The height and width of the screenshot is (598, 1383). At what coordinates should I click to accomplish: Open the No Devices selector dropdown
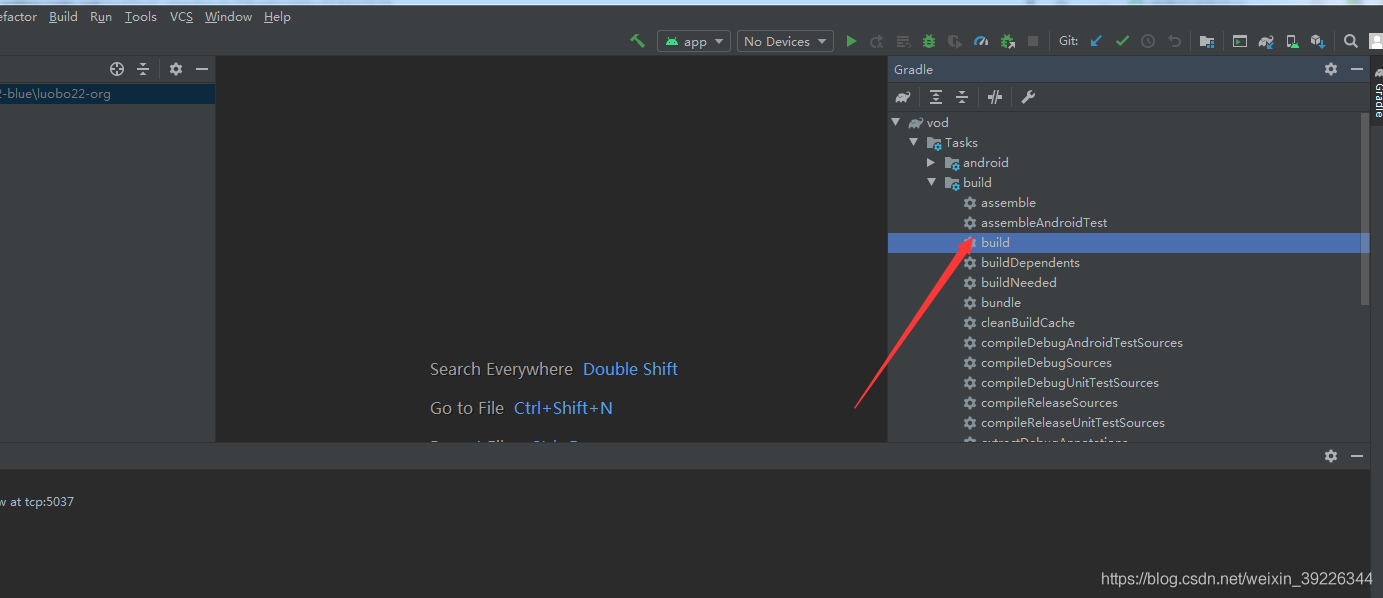[x=785, y=41]
